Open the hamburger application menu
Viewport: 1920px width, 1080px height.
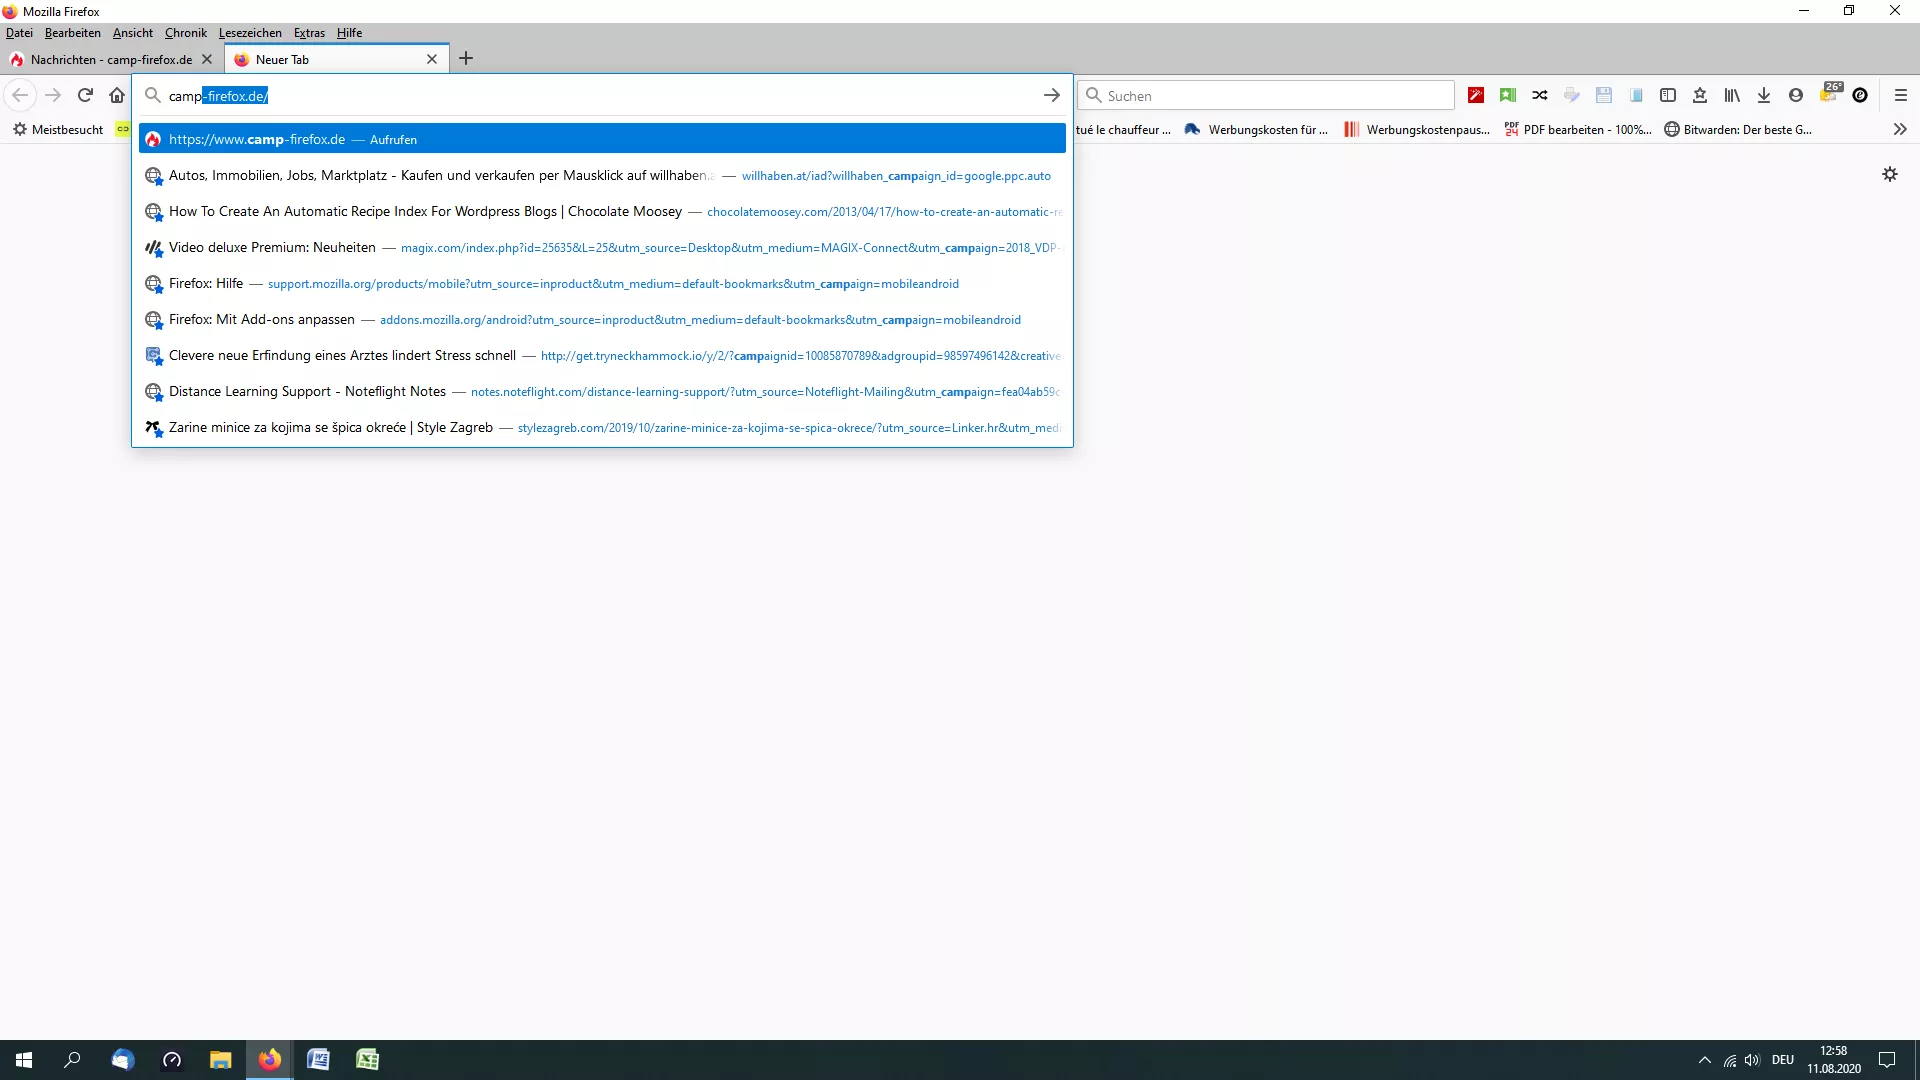coord(1901,95)
